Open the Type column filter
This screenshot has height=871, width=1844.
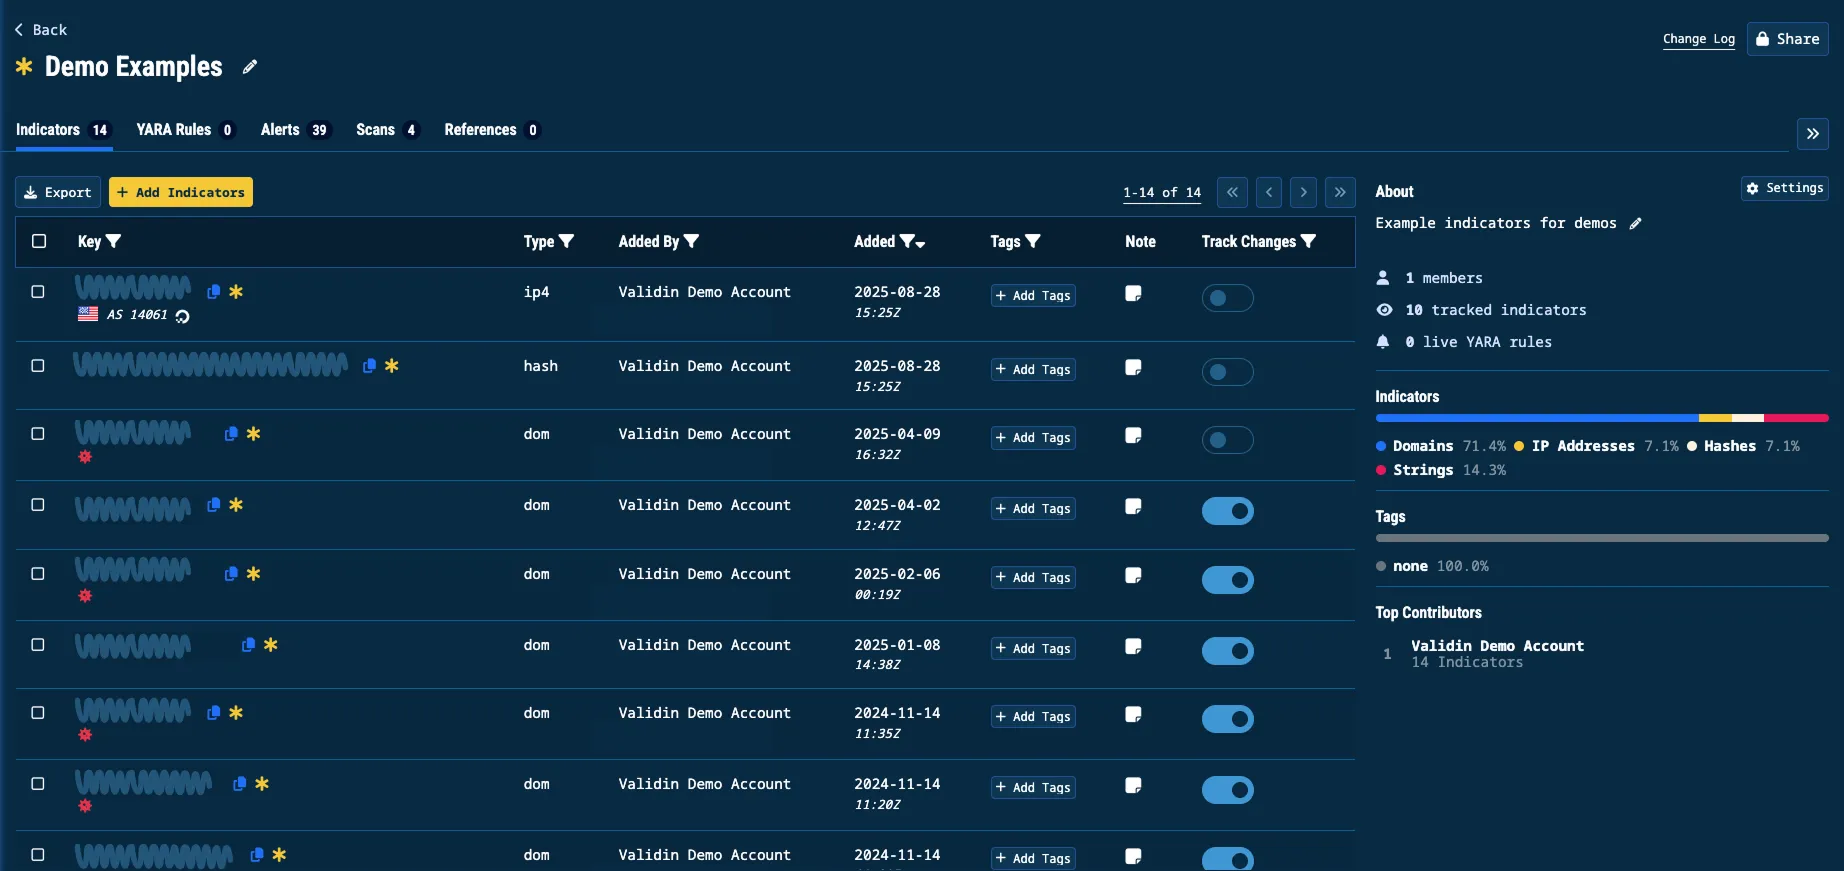566,241
